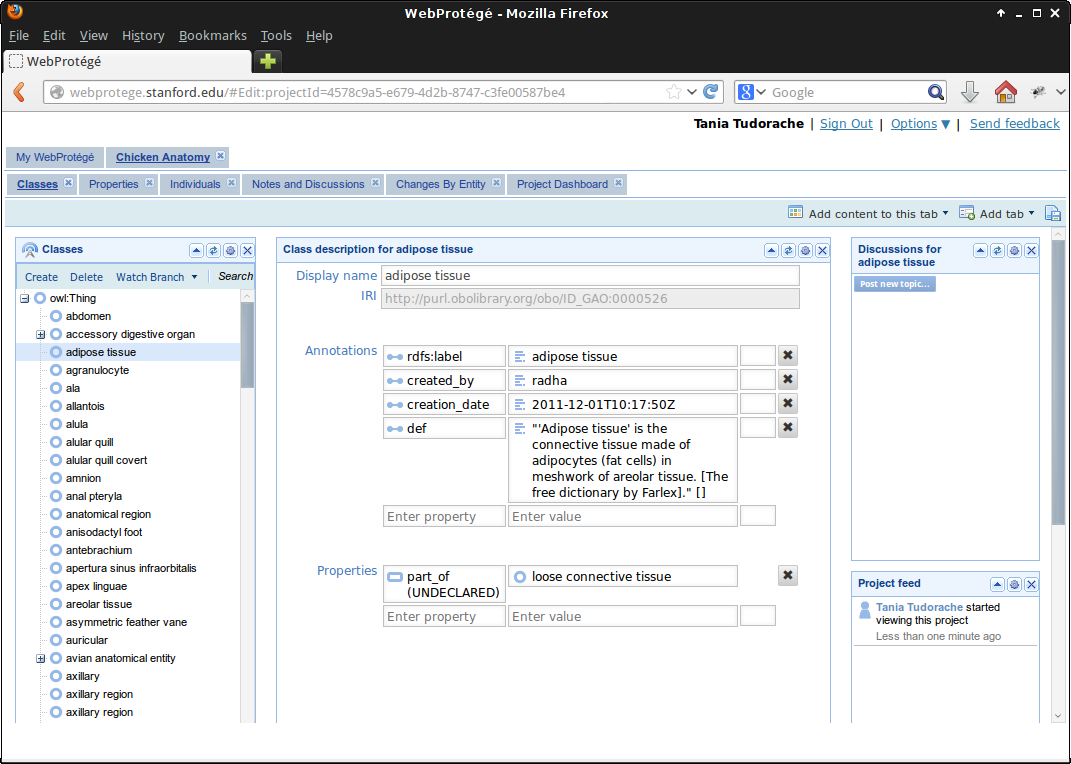Close the Discussions for adipose tissue panel
The image size is (1071, 764).
pos(1031,251)
